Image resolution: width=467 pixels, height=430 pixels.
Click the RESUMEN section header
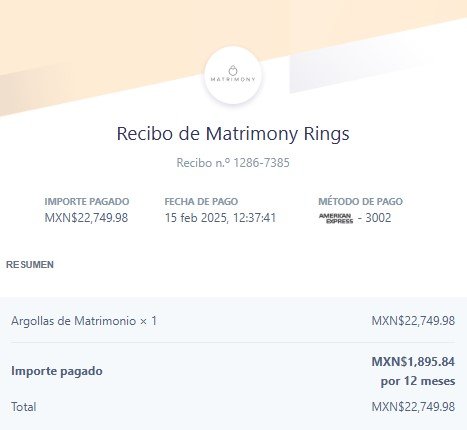click(x=30, y=265)
